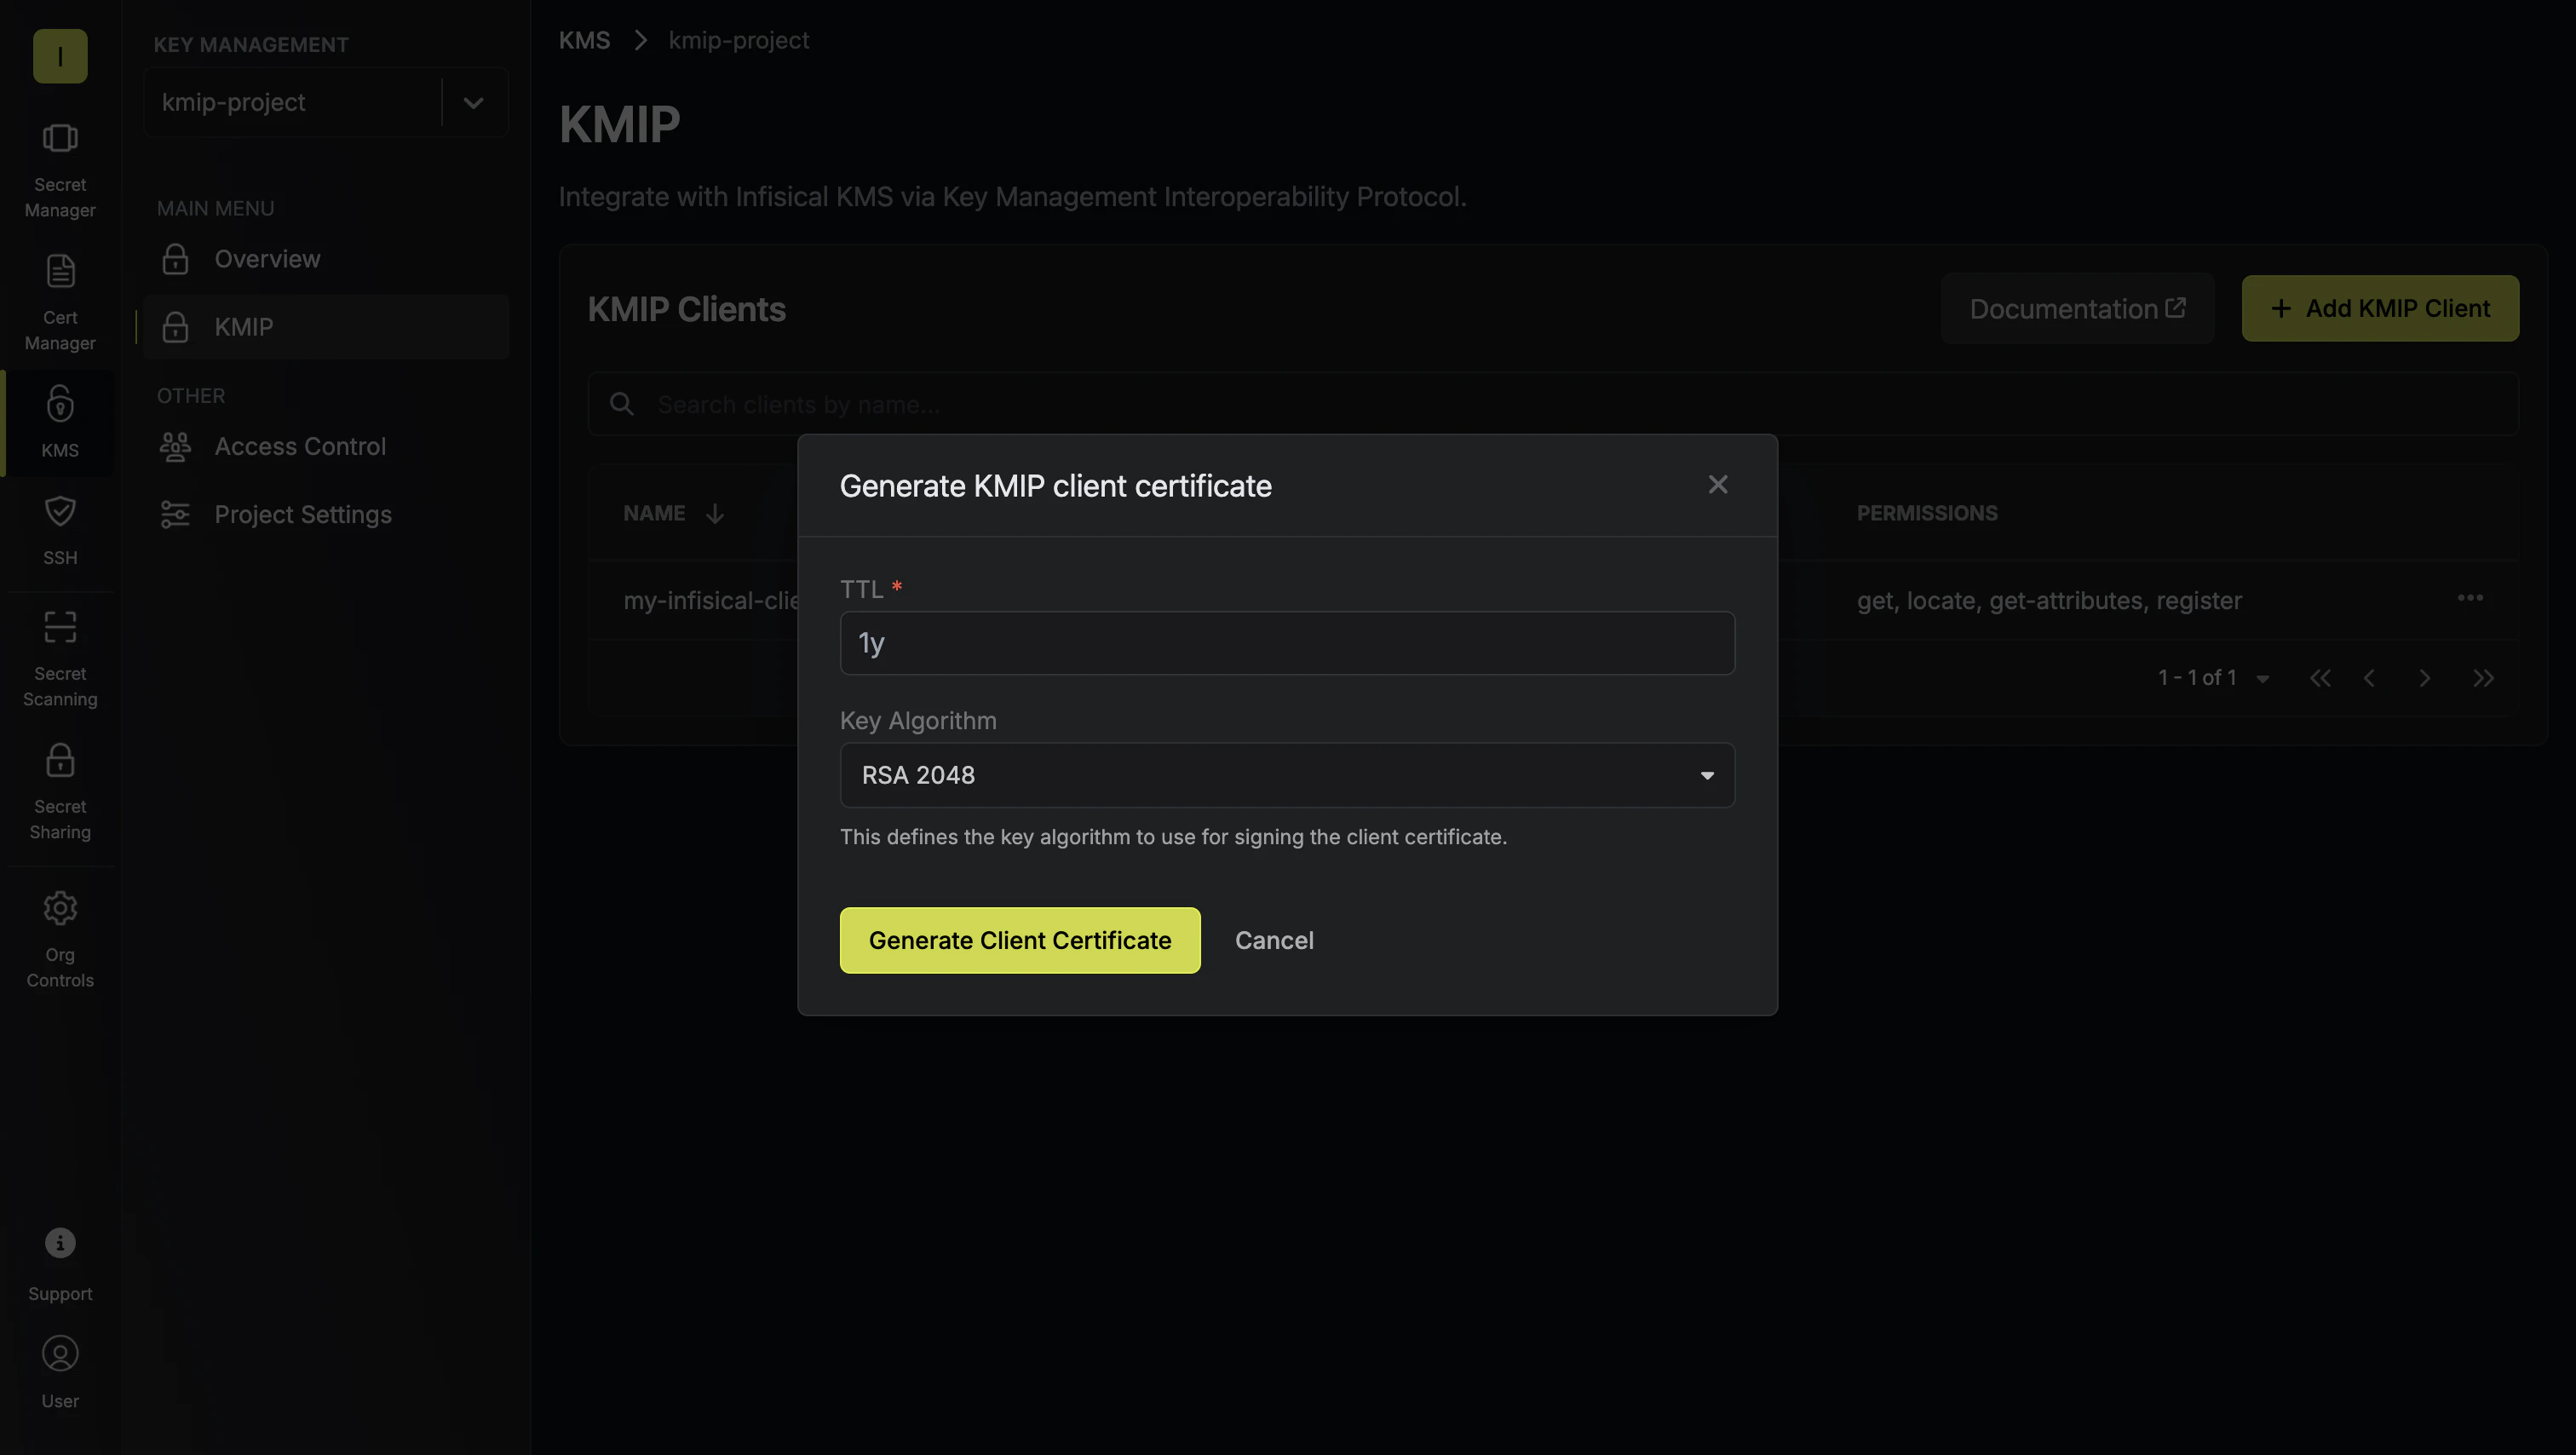Image resolution: width=2576 pixels, height=1455 pixels.
Task: Click the search magnifier icon
Action: tap(622, 404)
